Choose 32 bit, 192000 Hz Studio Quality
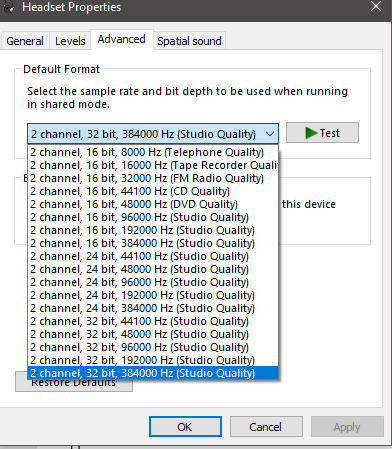 click(153, 360)
